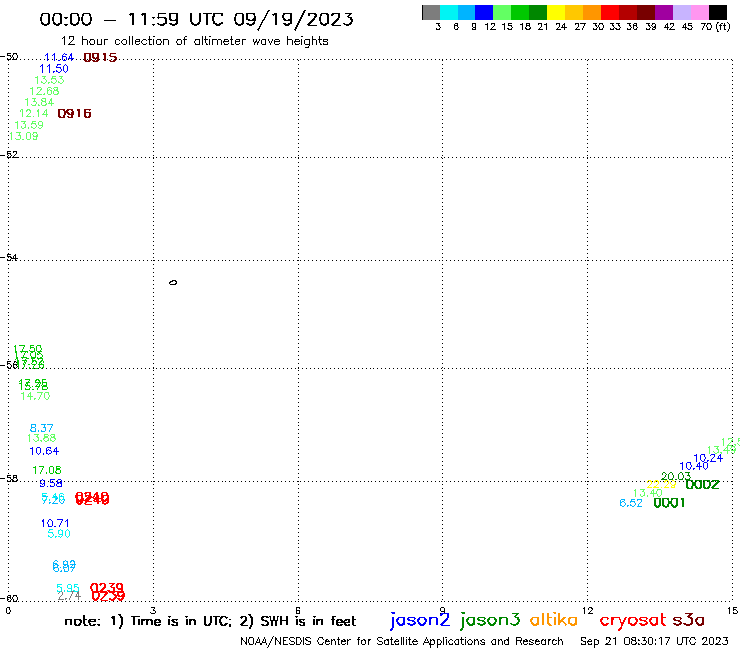Select the wave height value 6.52

point(631,503)
